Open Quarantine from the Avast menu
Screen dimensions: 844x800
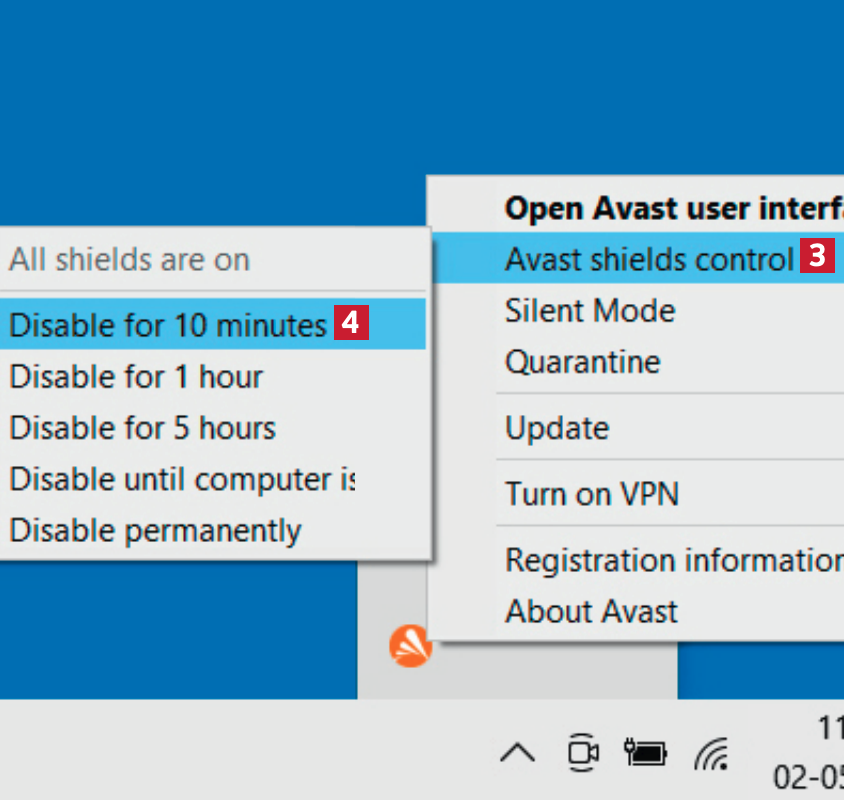(582, 361)
